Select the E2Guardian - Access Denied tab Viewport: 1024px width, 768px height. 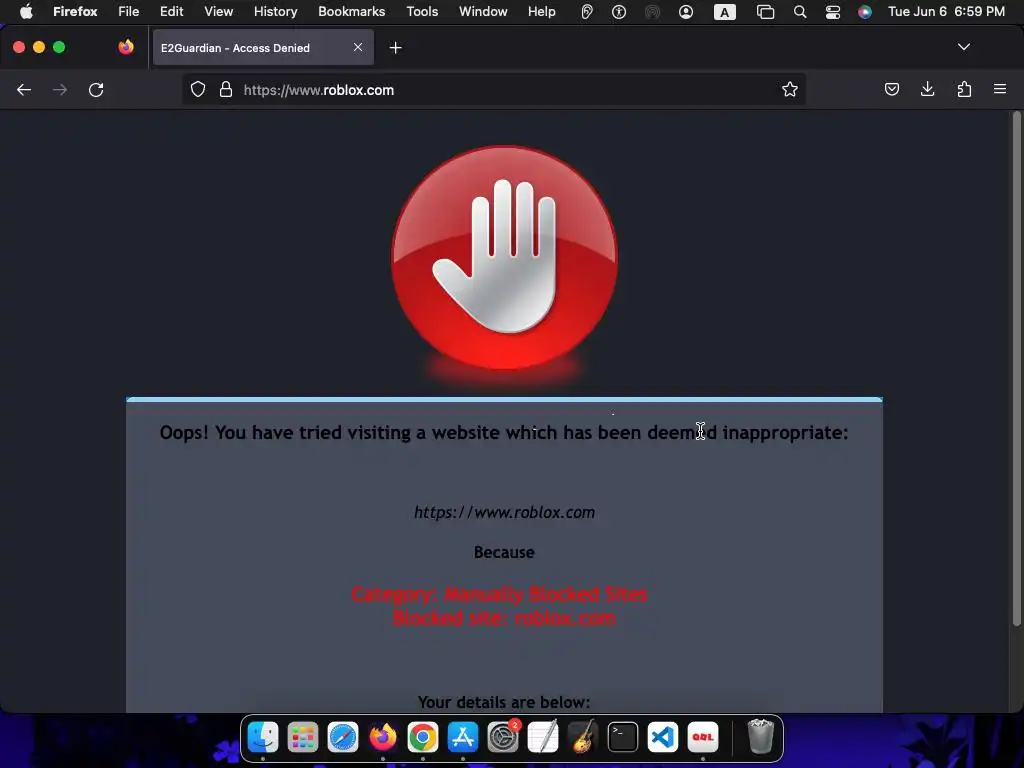[263, 48]
